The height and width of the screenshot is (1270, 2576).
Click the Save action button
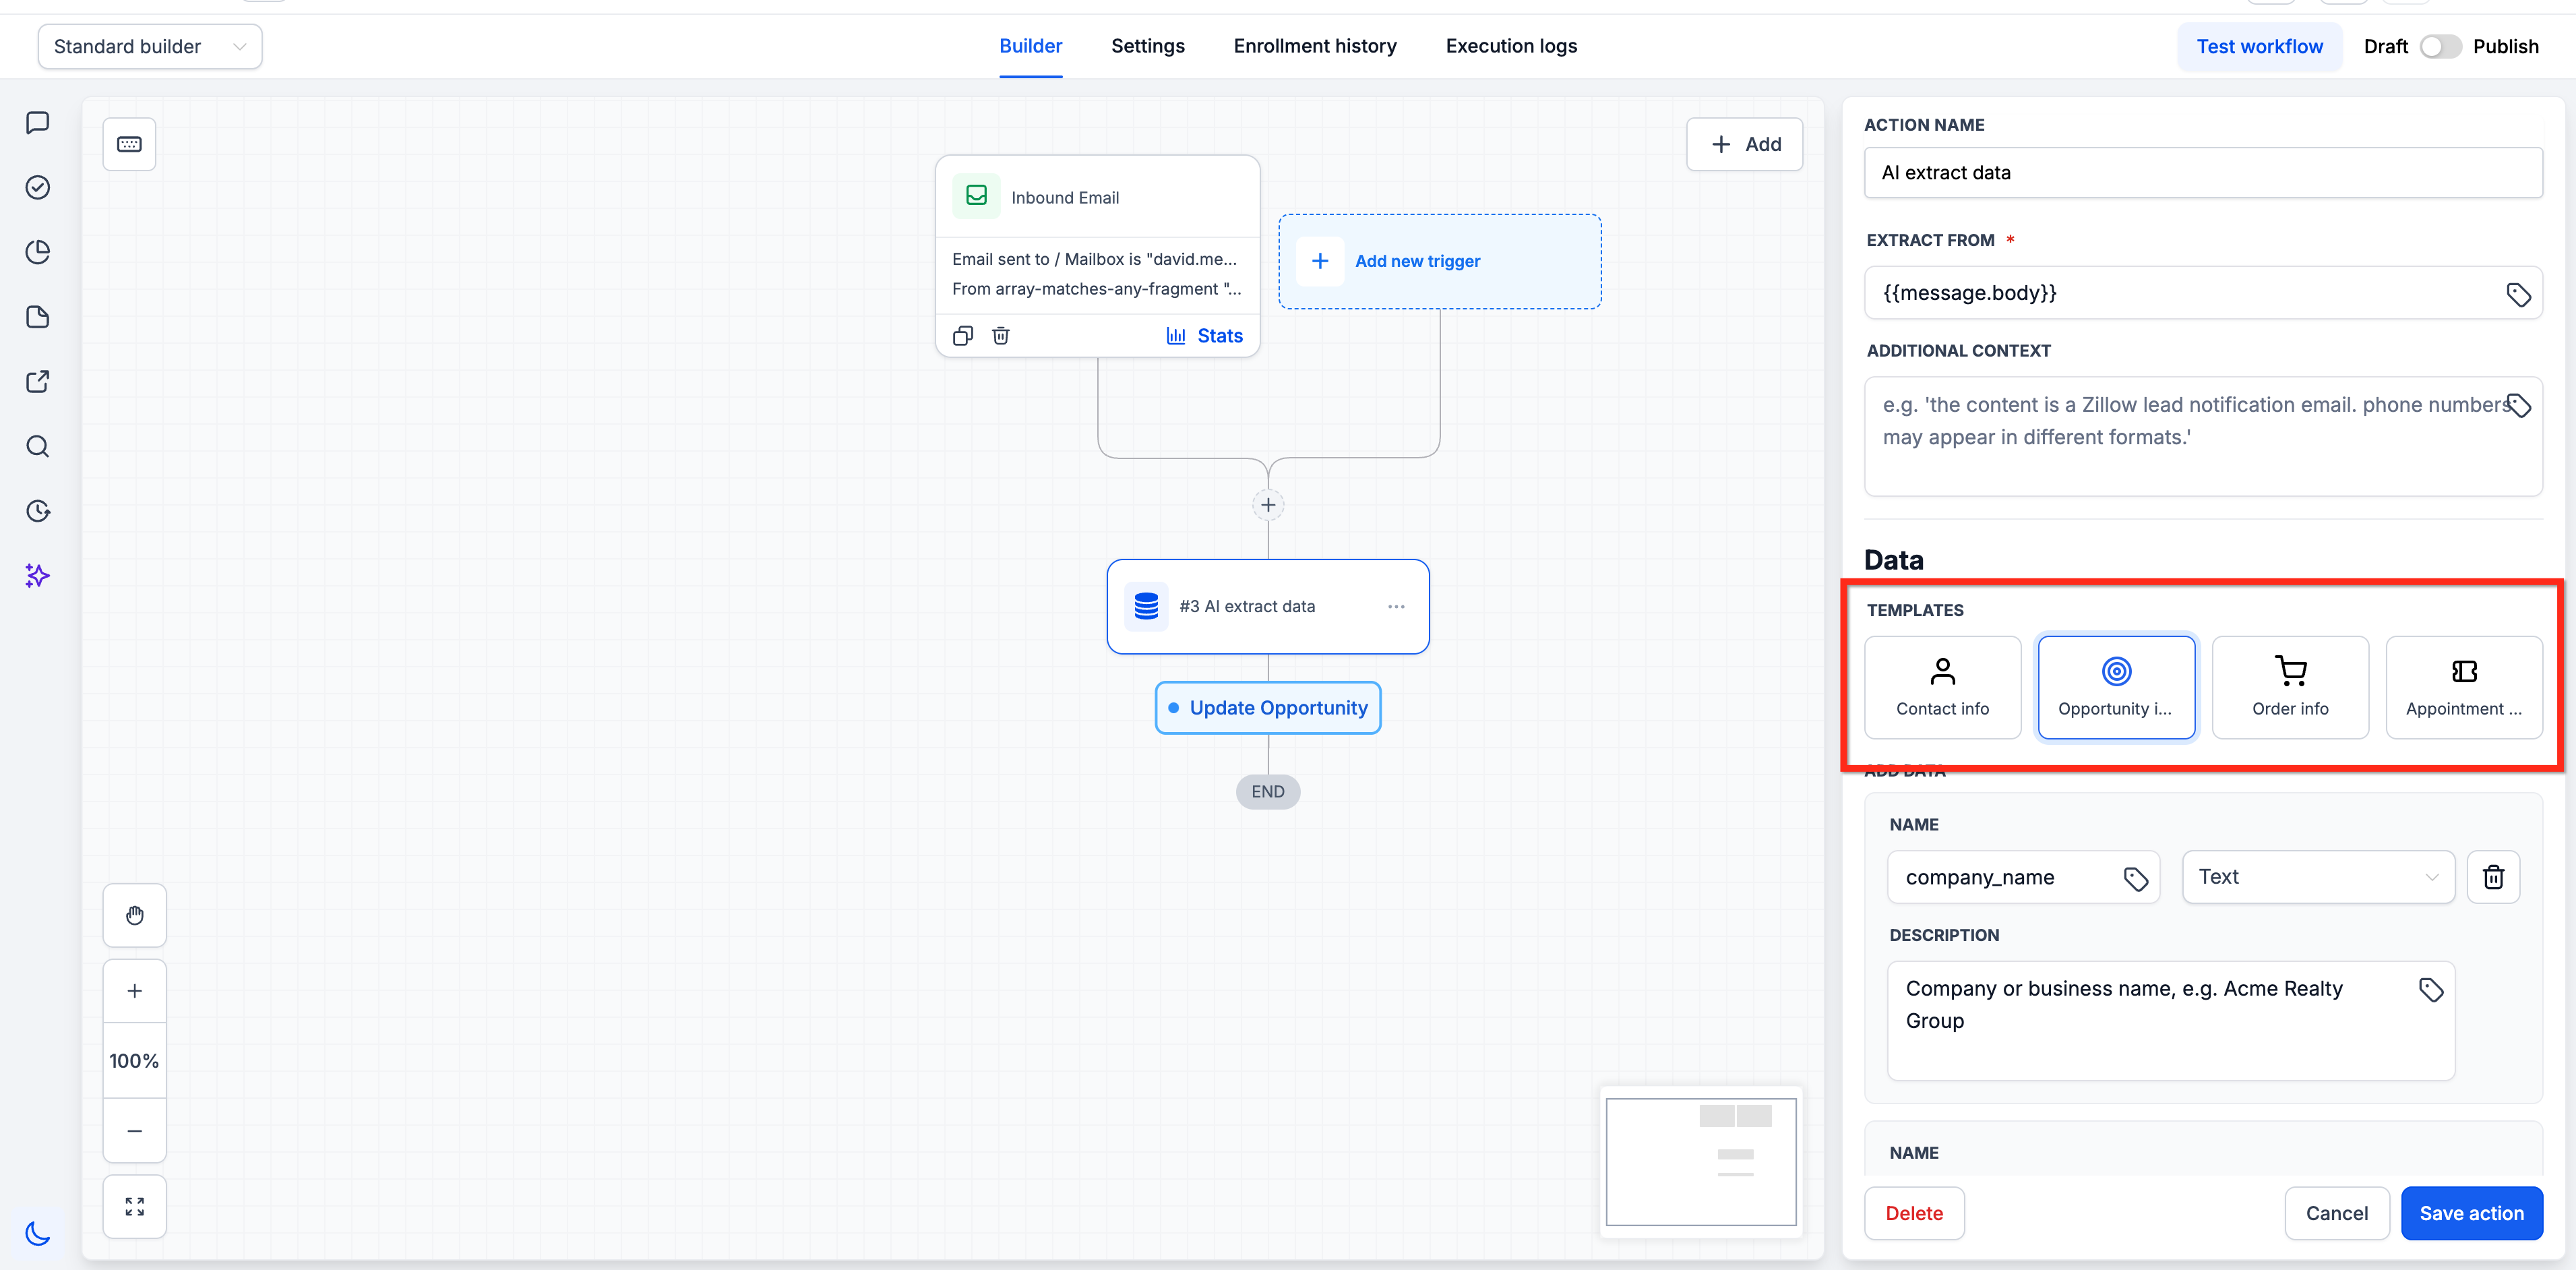coord(2472,1213)
